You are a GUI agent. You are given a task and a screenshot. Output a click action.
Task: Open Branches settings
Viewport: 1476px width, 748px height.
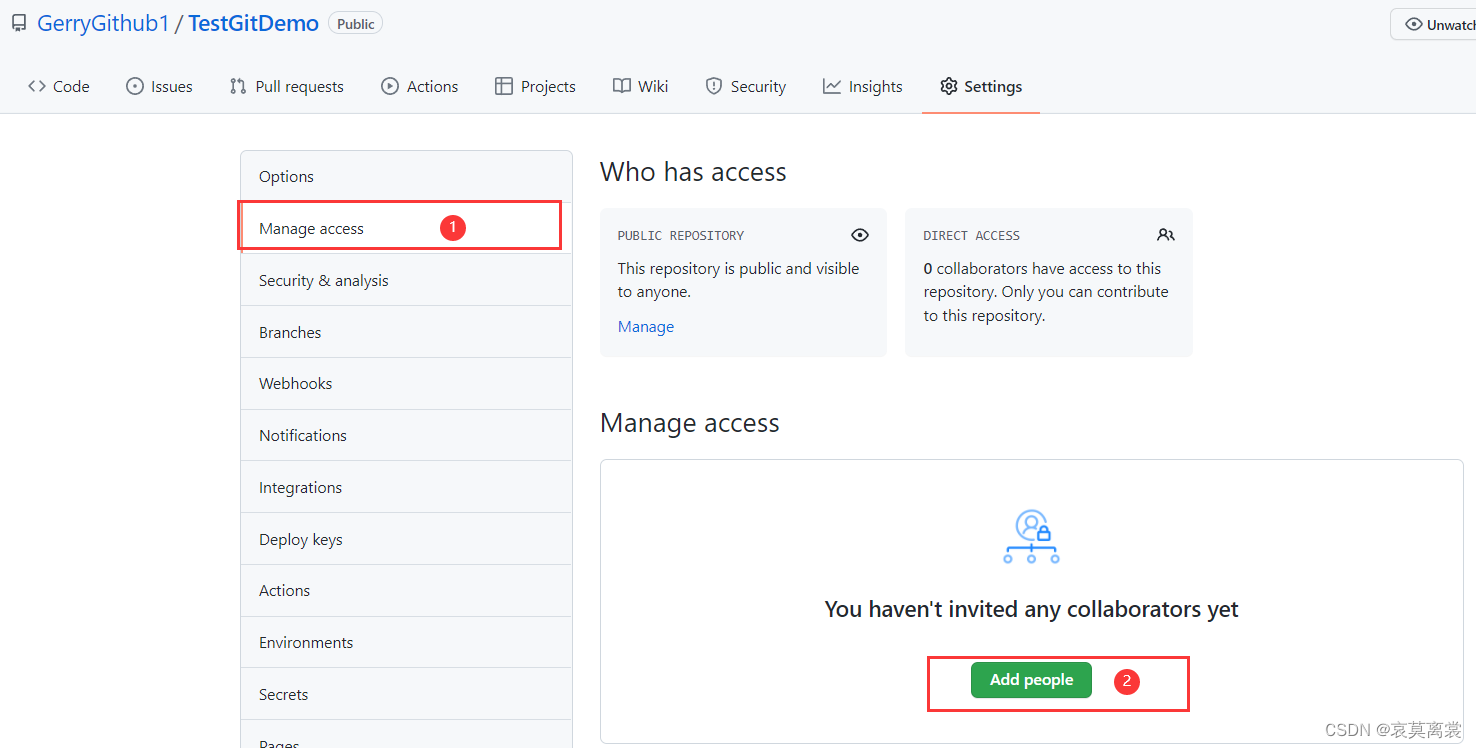[x=406, y=332]
